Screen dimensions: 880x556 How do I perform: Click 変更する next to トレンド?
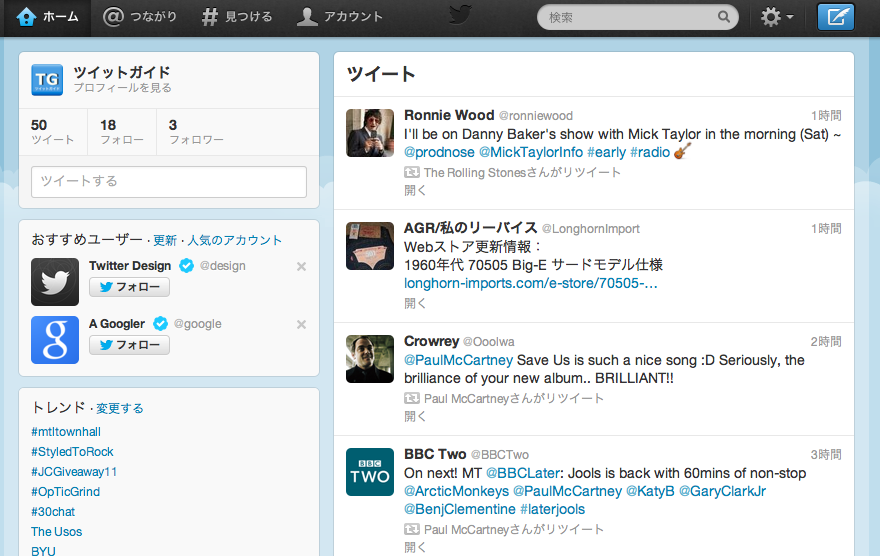click(120, 408)
